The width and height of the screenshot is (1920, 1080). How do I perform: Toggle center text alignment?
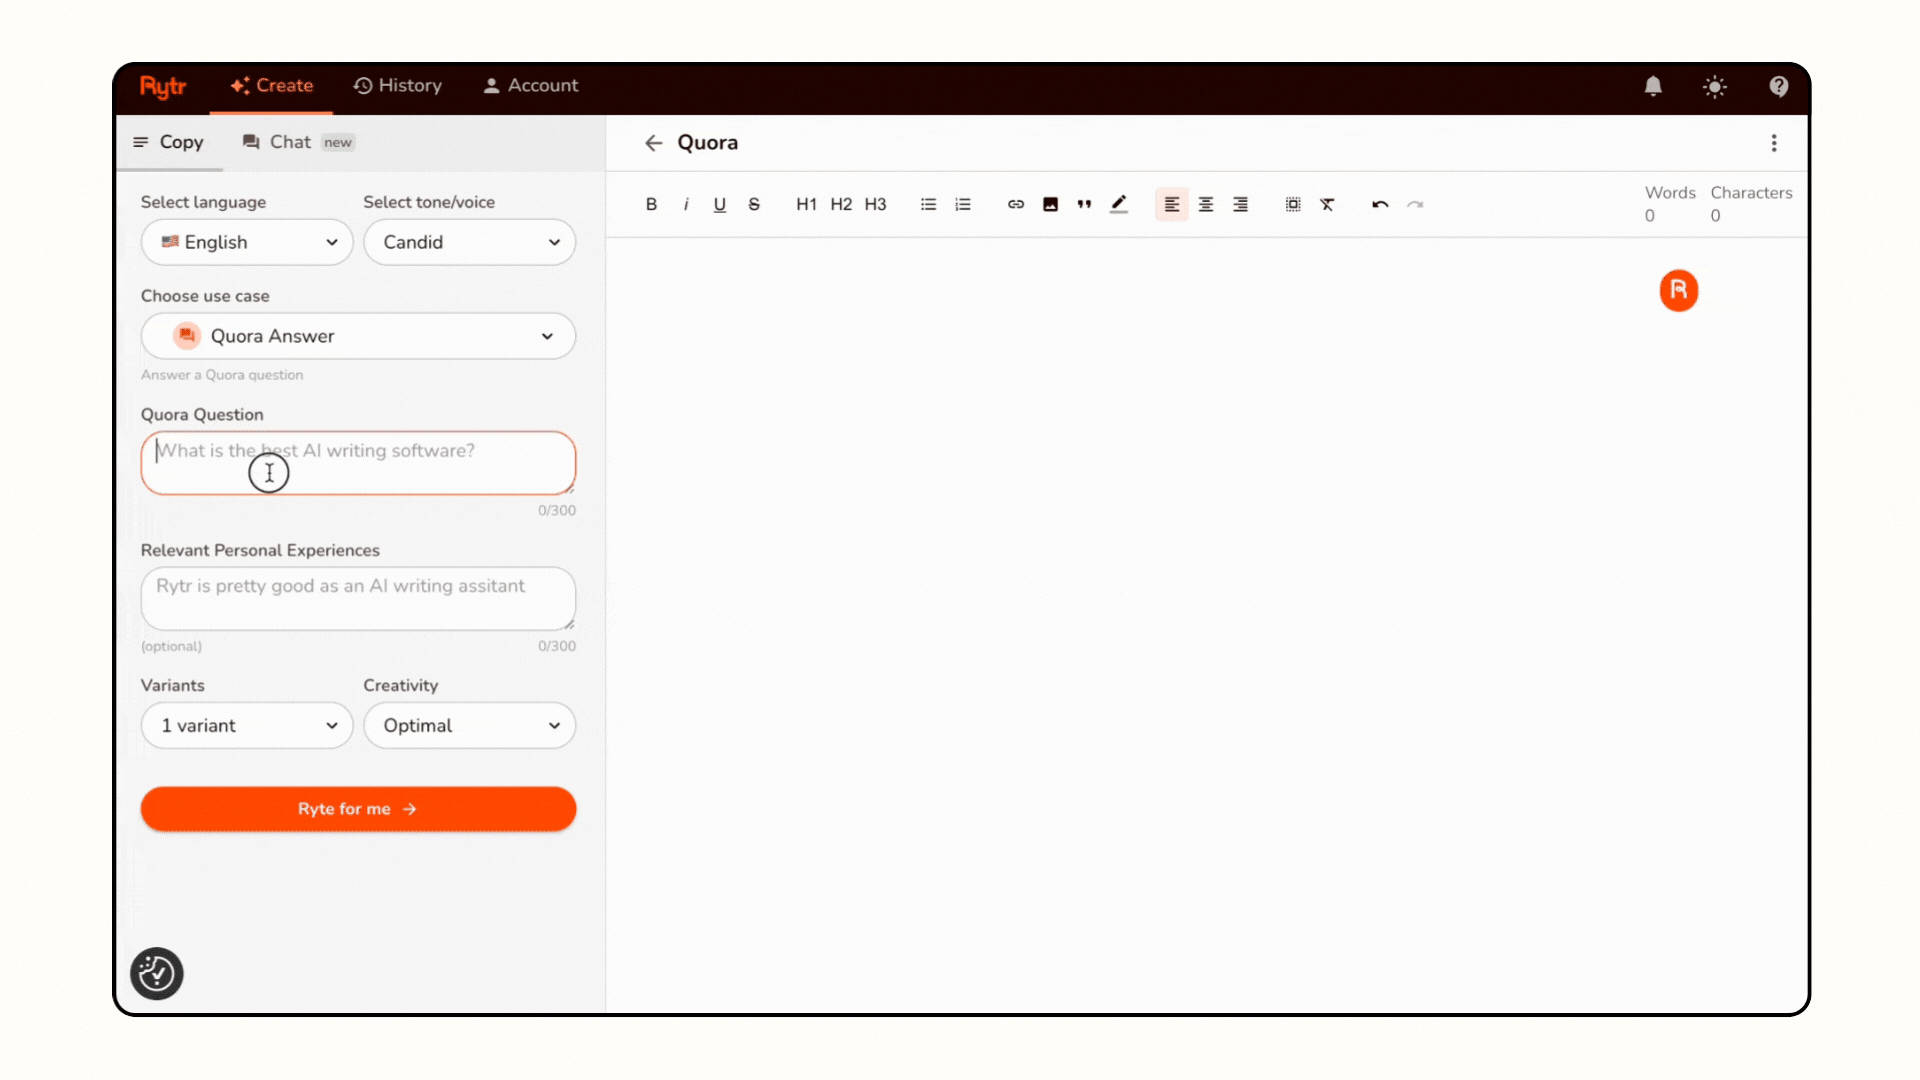pos(1206,204)
